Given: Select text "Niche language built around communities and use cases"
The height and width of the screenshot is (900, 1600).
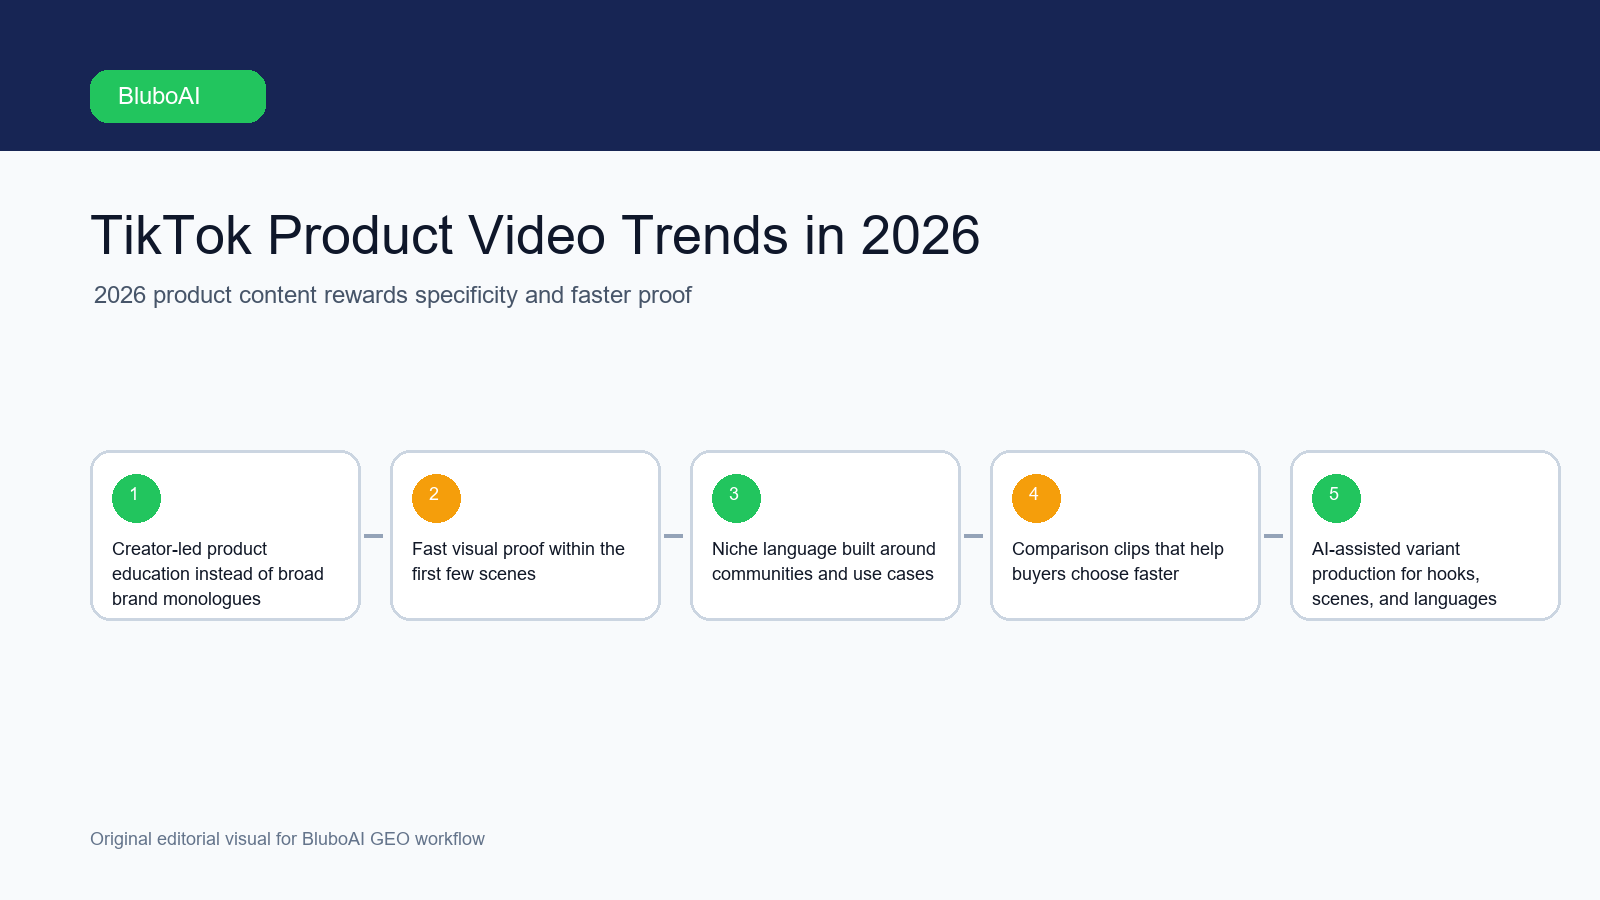Looking at the screenshot, I should click(824, 561).
